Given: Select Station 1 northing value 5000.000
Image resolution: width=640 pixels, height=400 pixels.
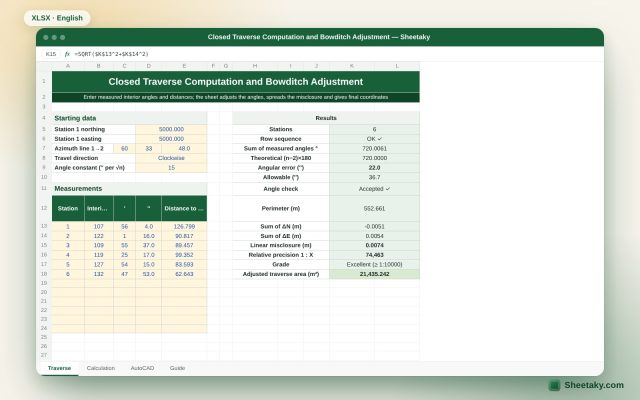Looking at the screenshot, I should 171,129.
